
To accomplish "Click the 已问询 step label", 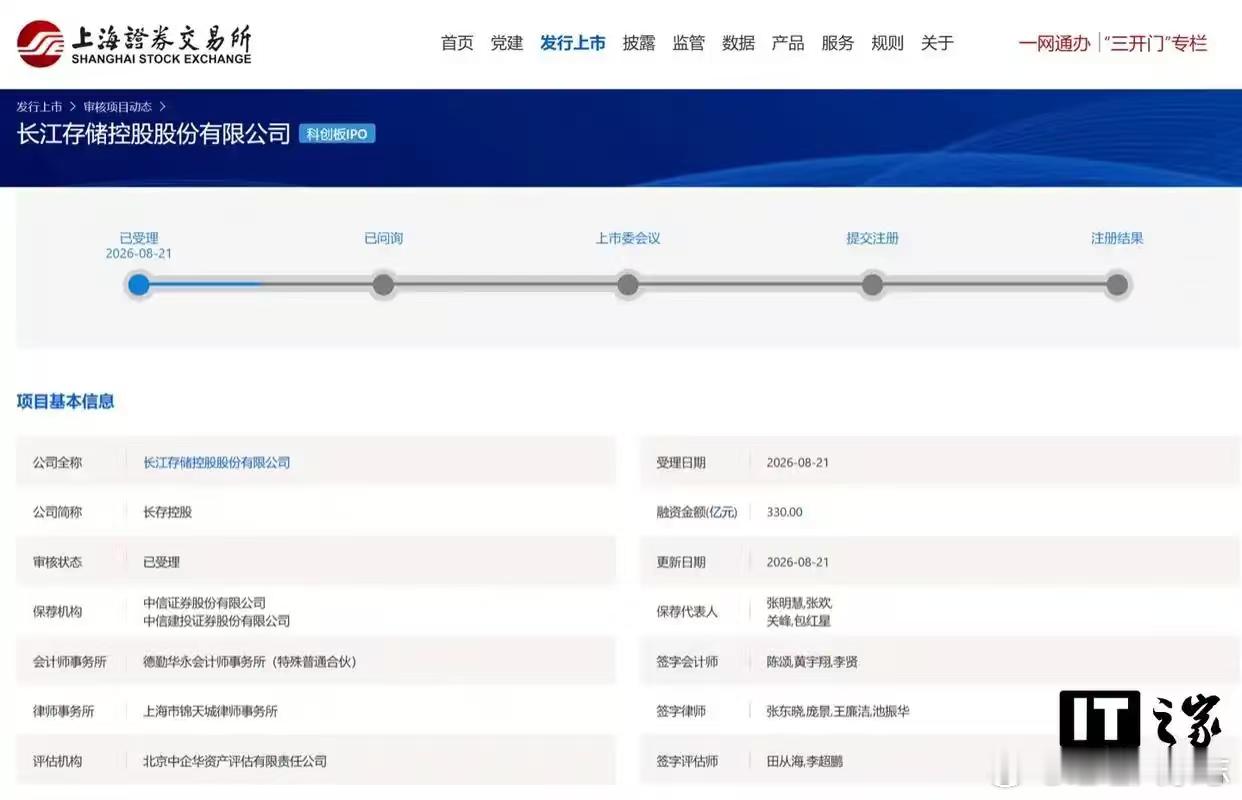I will tap(384, 238).
